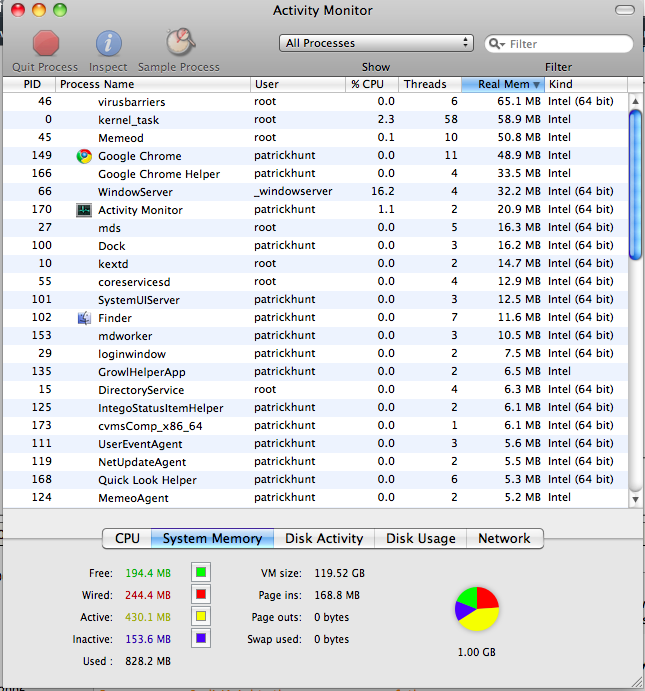Click the 828.2 MB Used value

click(x=148, y=661)
